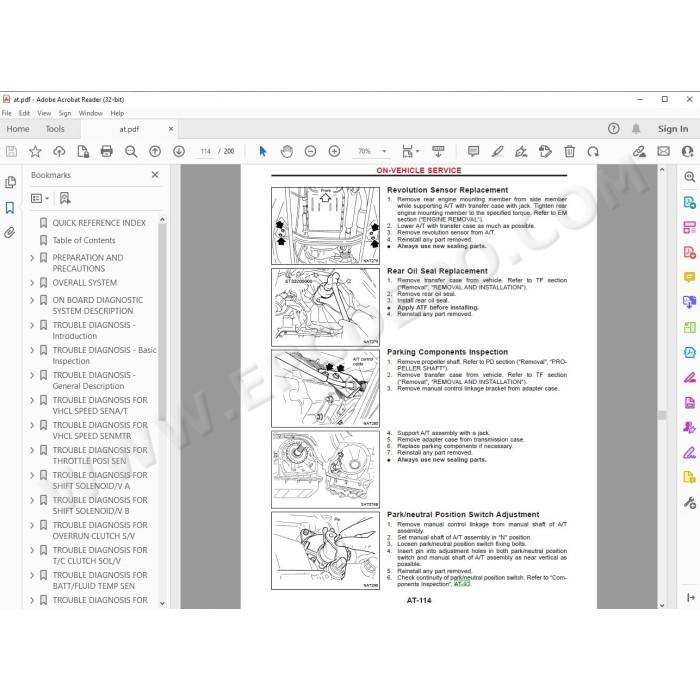The height and width of the screenshot is (700, 700).
Task: Close the Bookmarks panel
Action: (155, 175)
